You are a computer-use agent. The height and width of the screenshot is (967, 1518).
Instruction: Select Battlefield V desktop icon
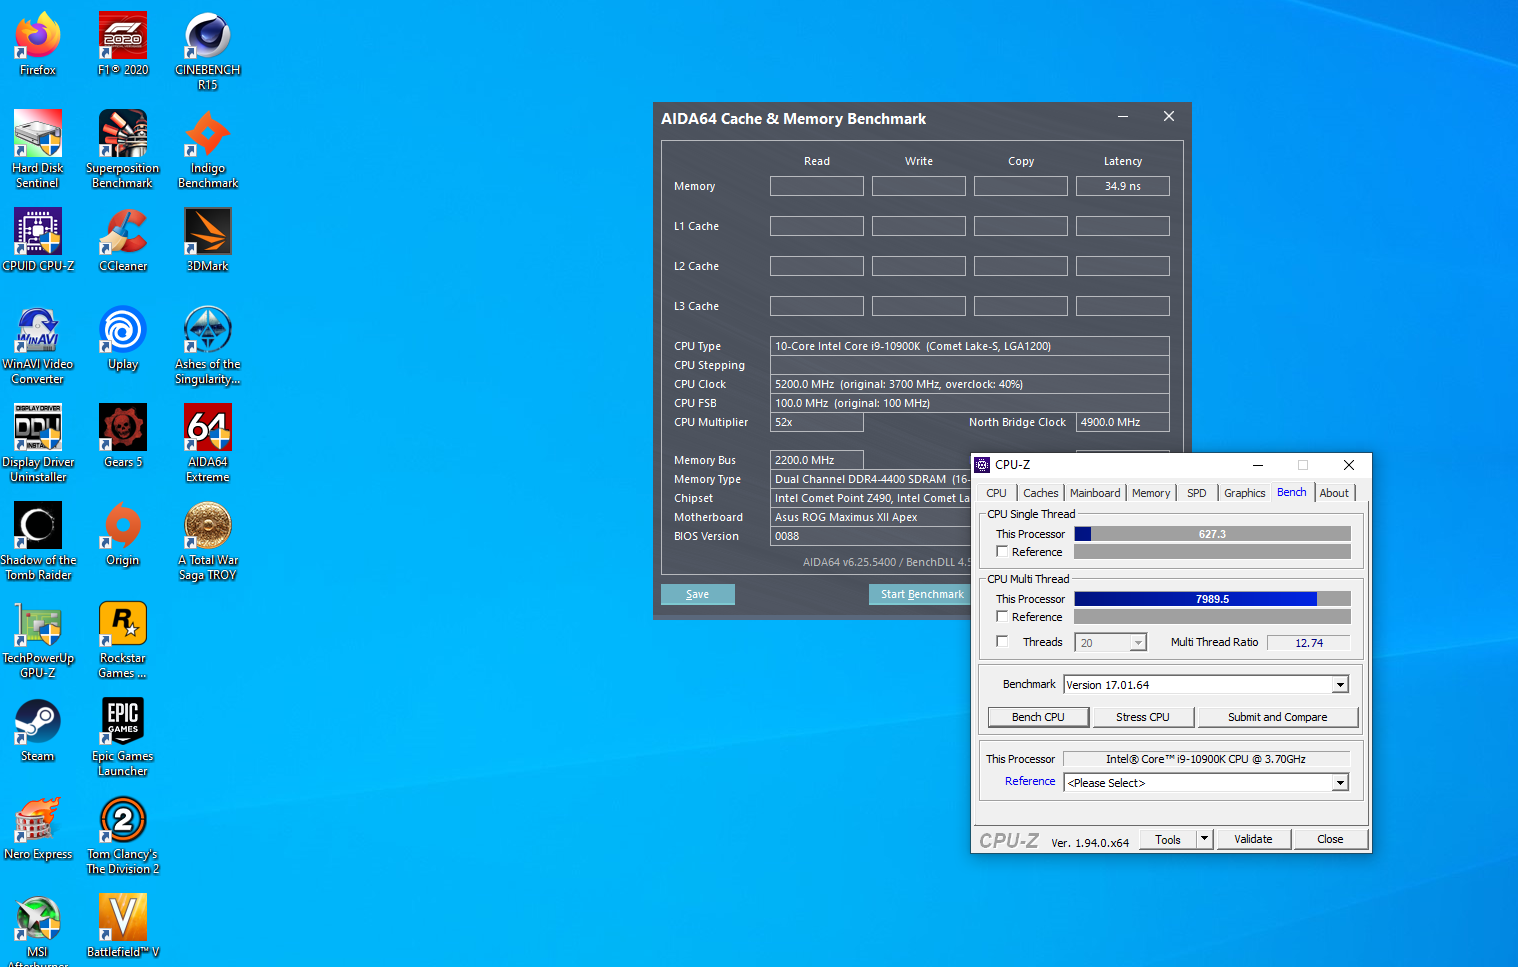click(123, 926)
